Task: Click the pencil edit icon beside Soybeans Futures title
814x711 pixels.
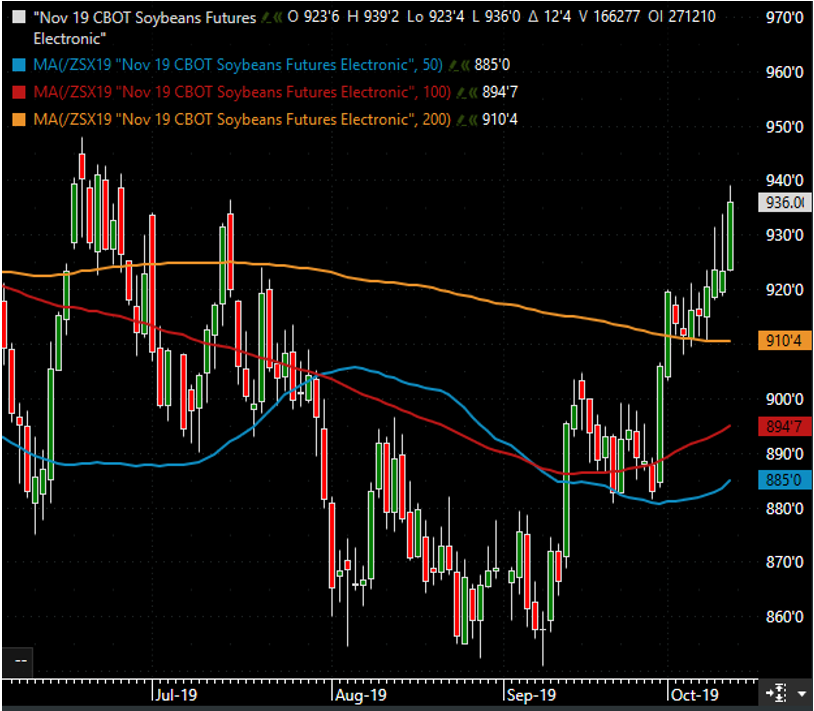Action: (x=266, y=18)
